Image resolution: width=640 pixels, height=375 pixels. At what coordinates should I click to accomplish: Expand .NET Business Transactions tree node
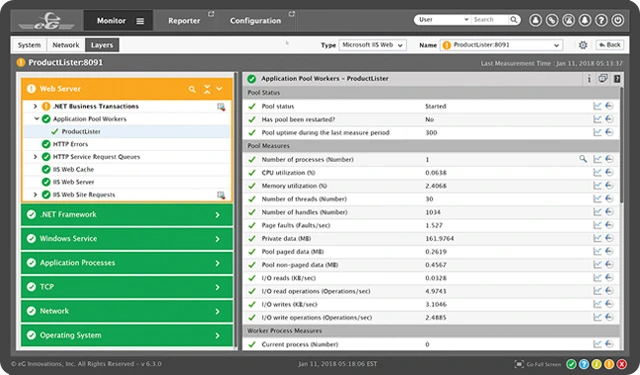pos(35,106)
